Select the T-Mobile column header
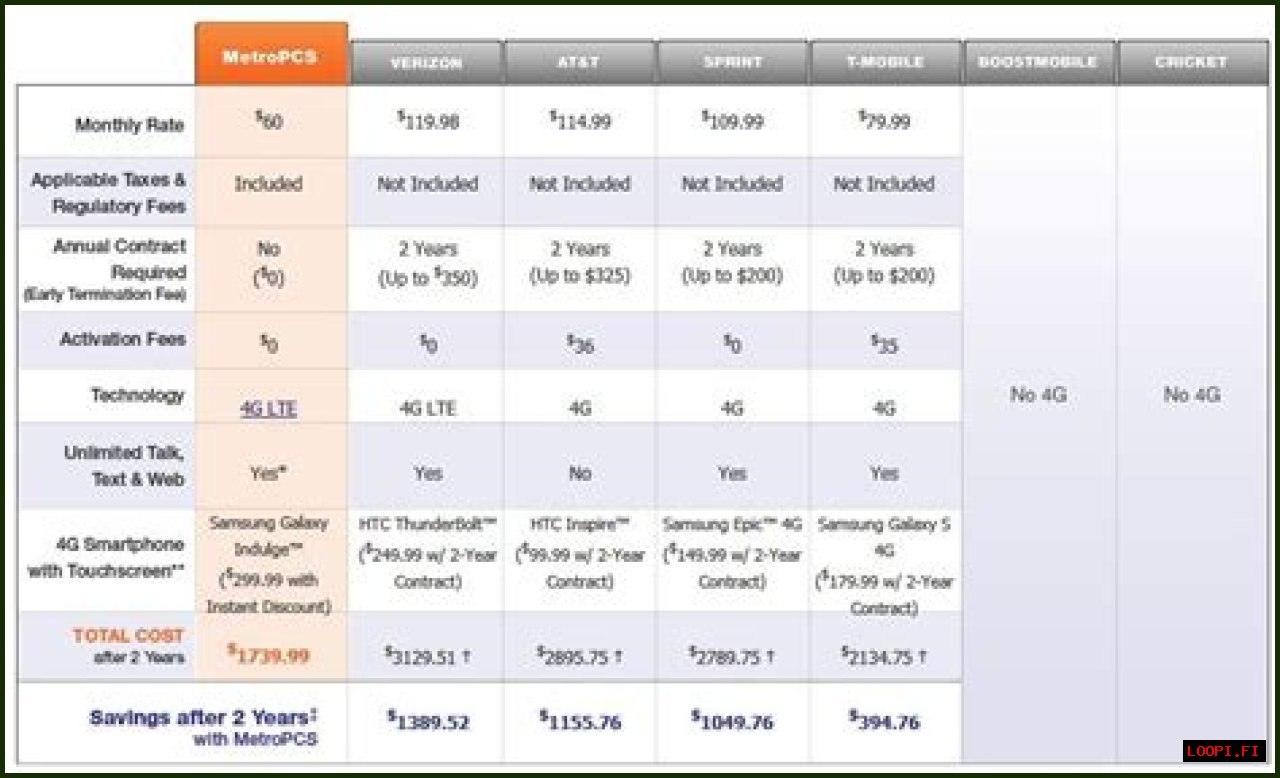1280x778 pixels. tap(884, 62)
